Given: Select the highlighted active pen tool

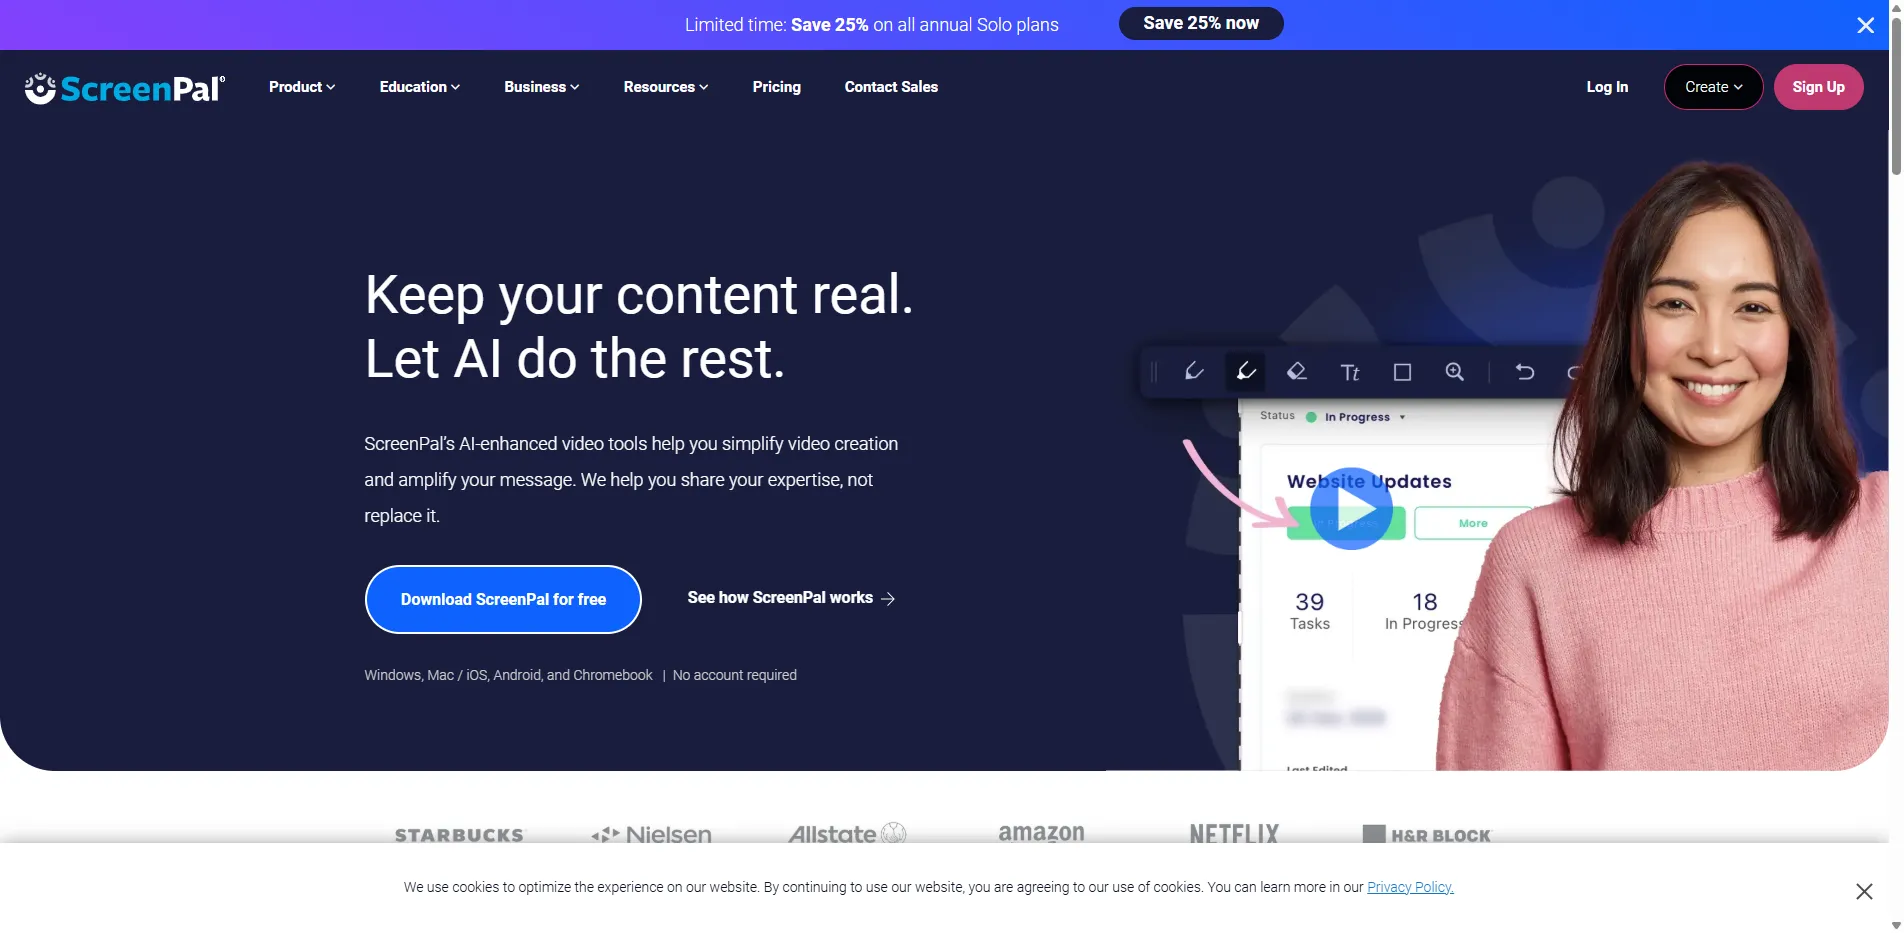Looking at the screenshot, I should point(1245,371).
